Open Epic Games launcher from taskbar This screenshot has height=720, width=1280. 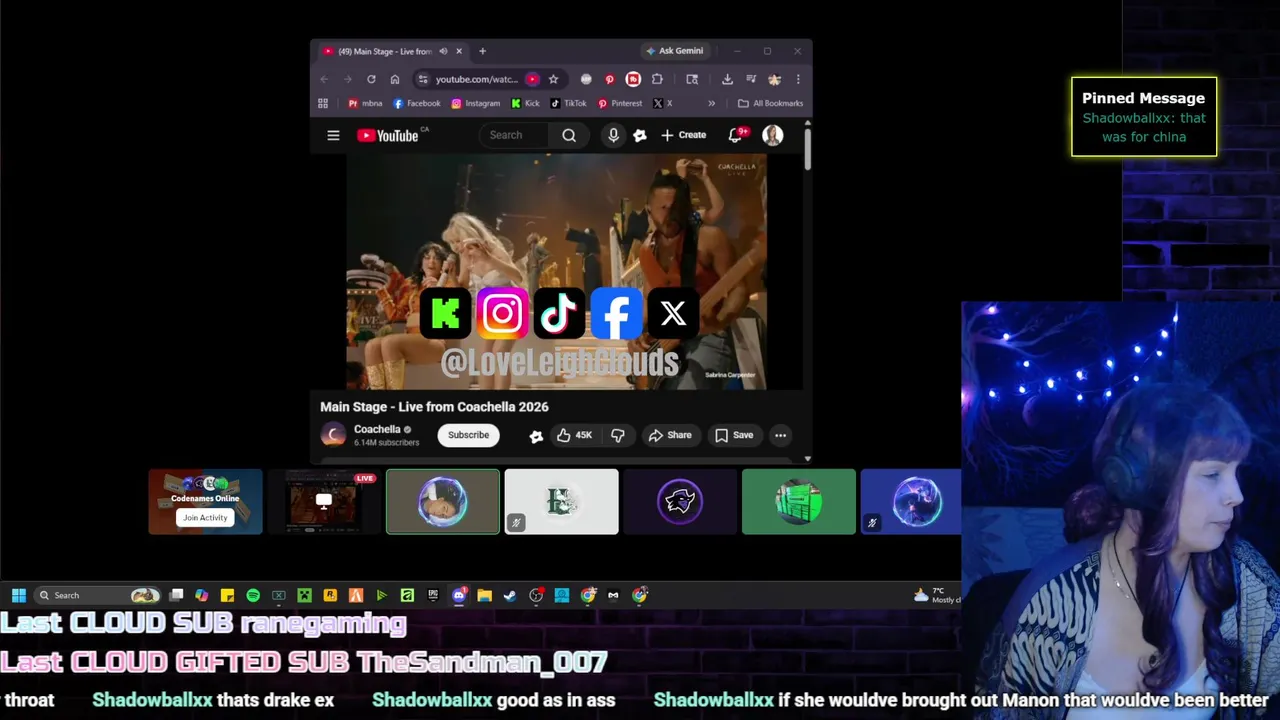click(433, 595)
